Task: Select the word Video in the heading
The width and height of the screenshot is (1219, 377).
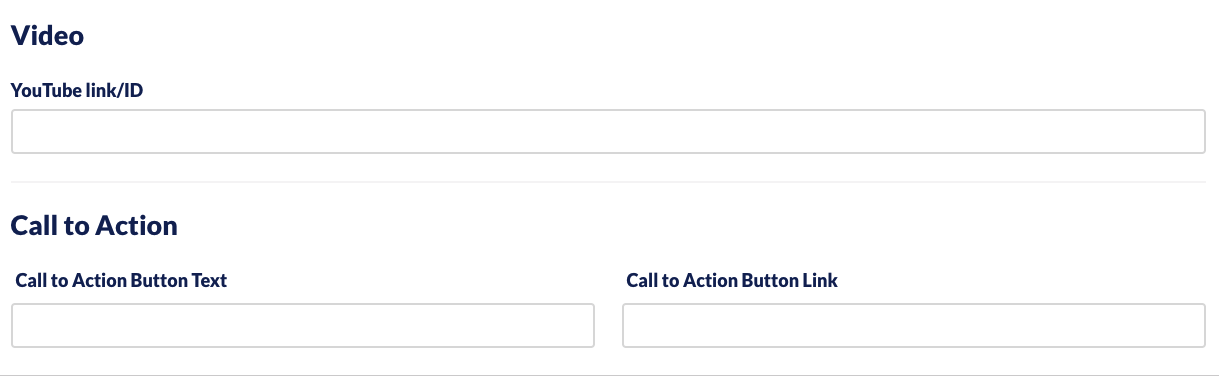Action: [x=47, y=36]
